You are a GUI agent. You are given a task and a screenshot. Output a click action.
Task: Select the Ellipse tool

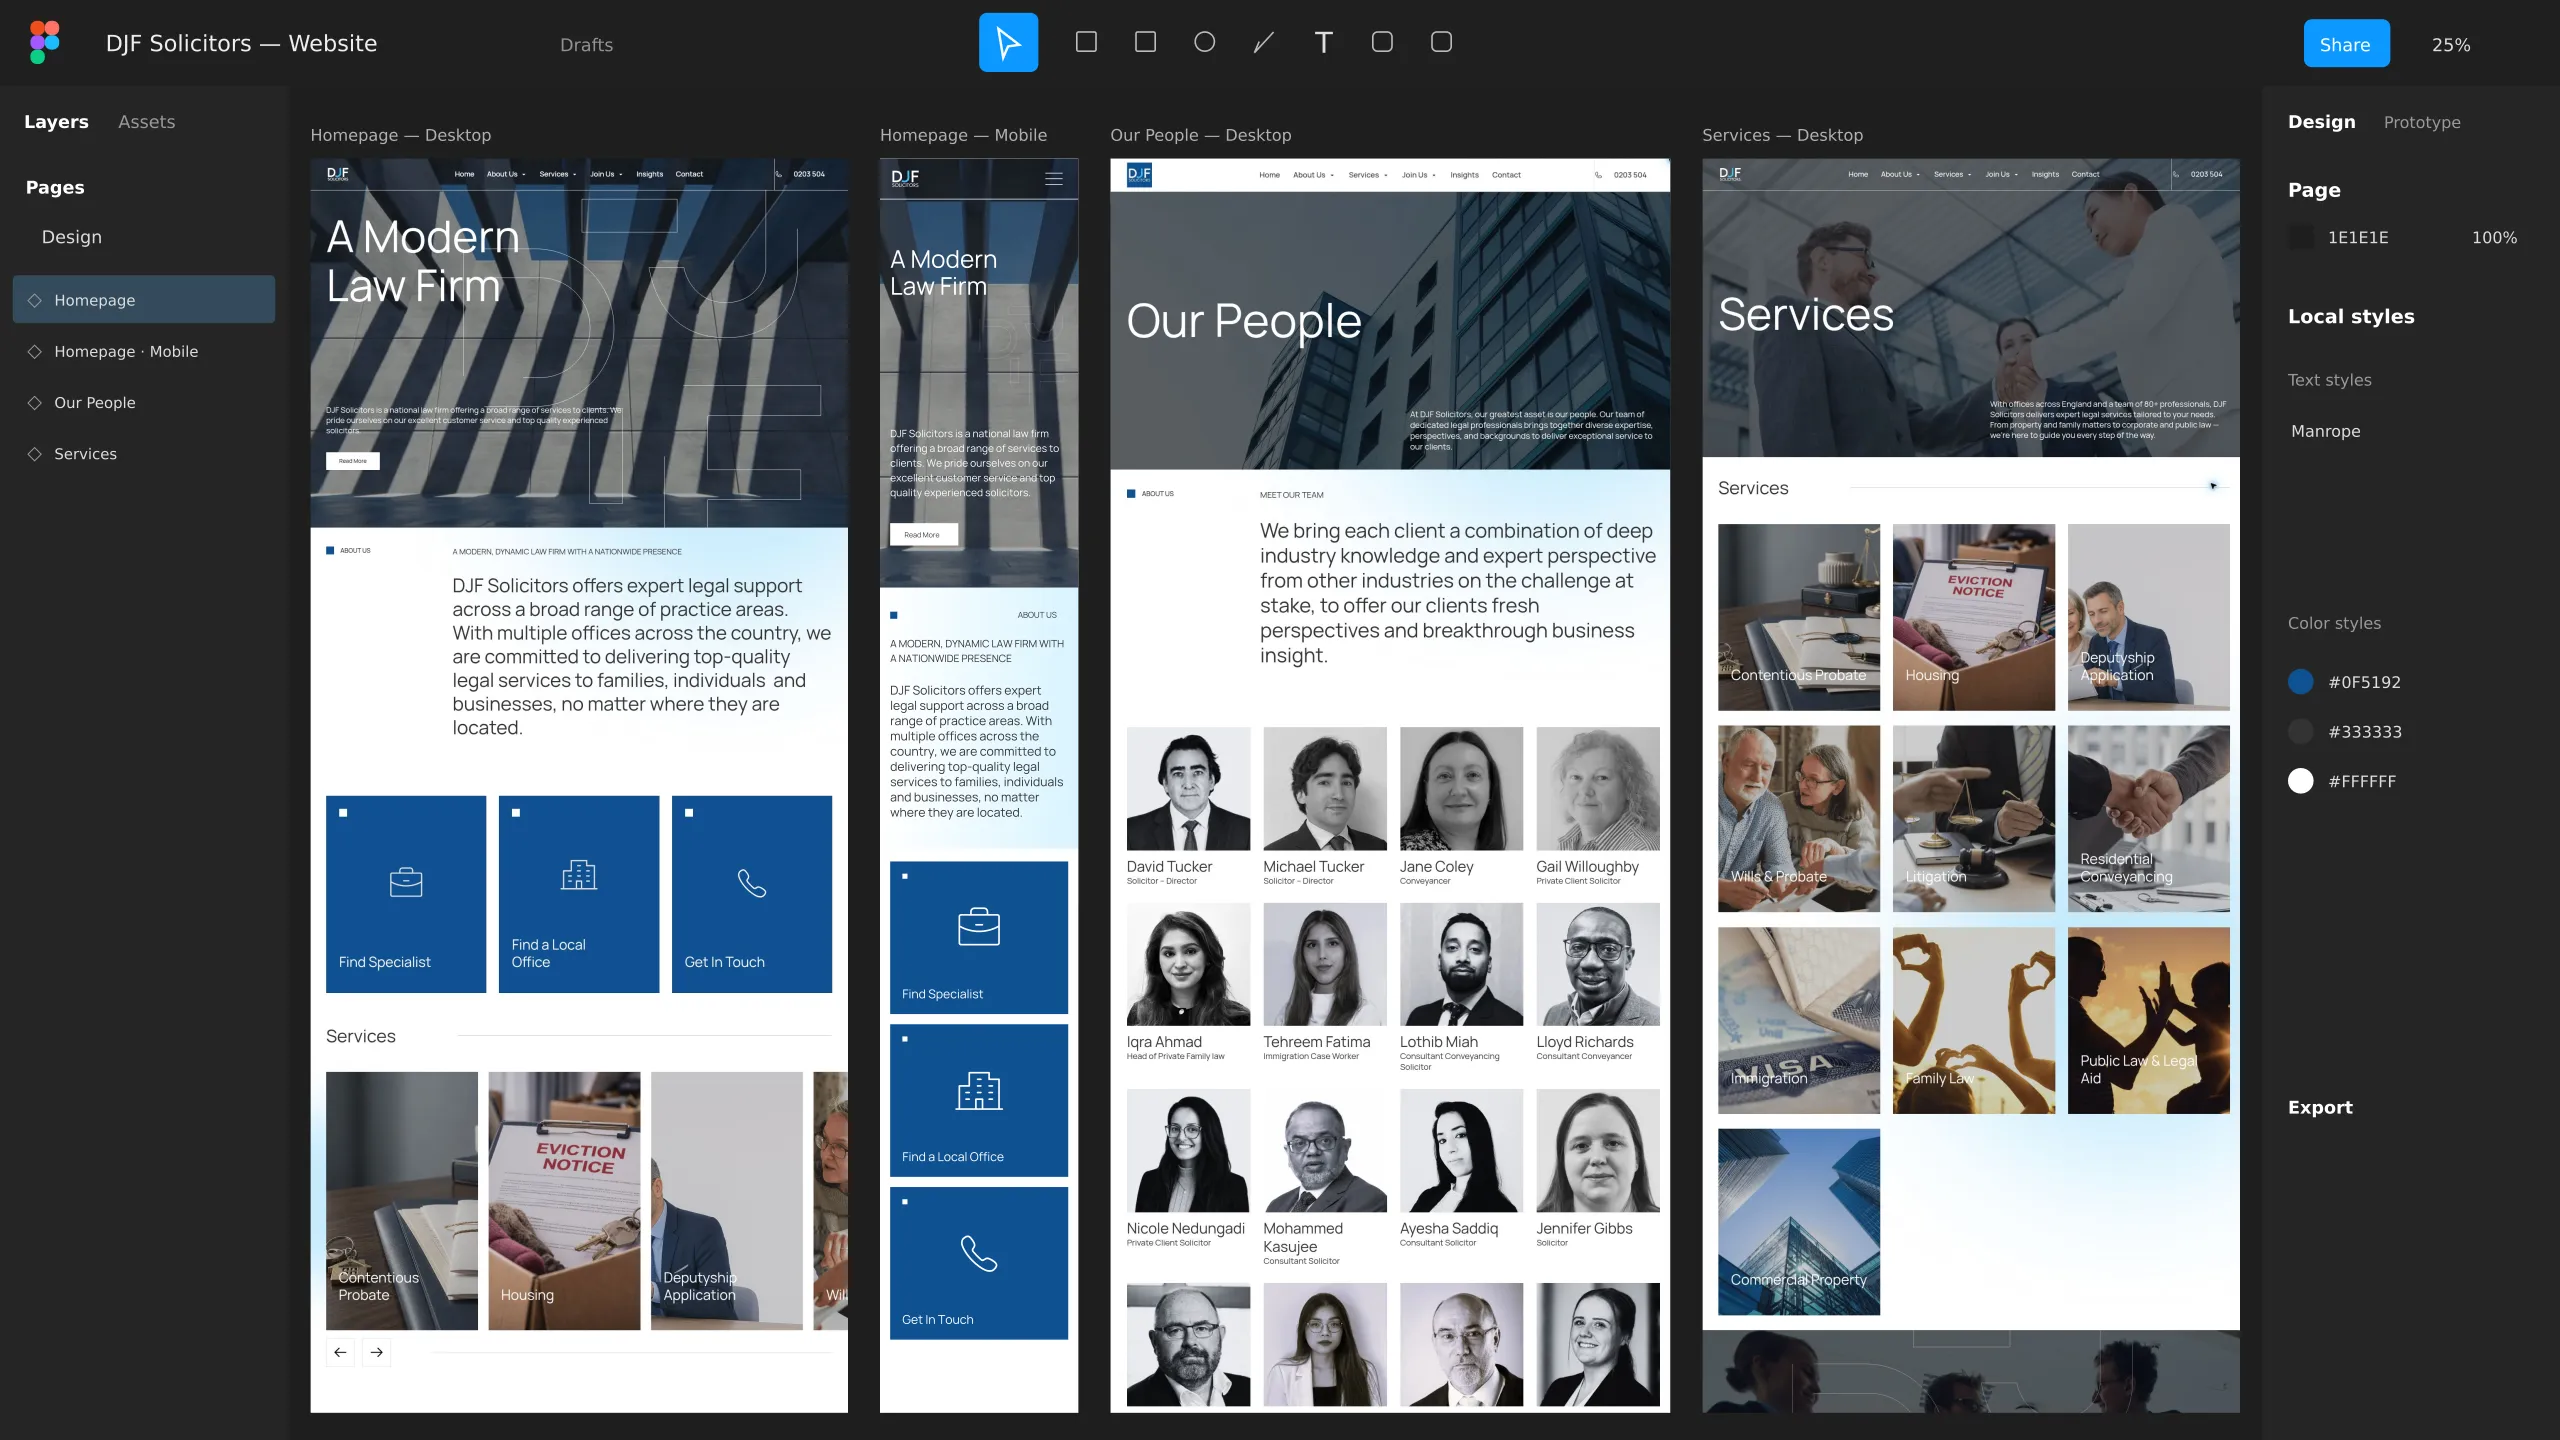(1204, 42)
